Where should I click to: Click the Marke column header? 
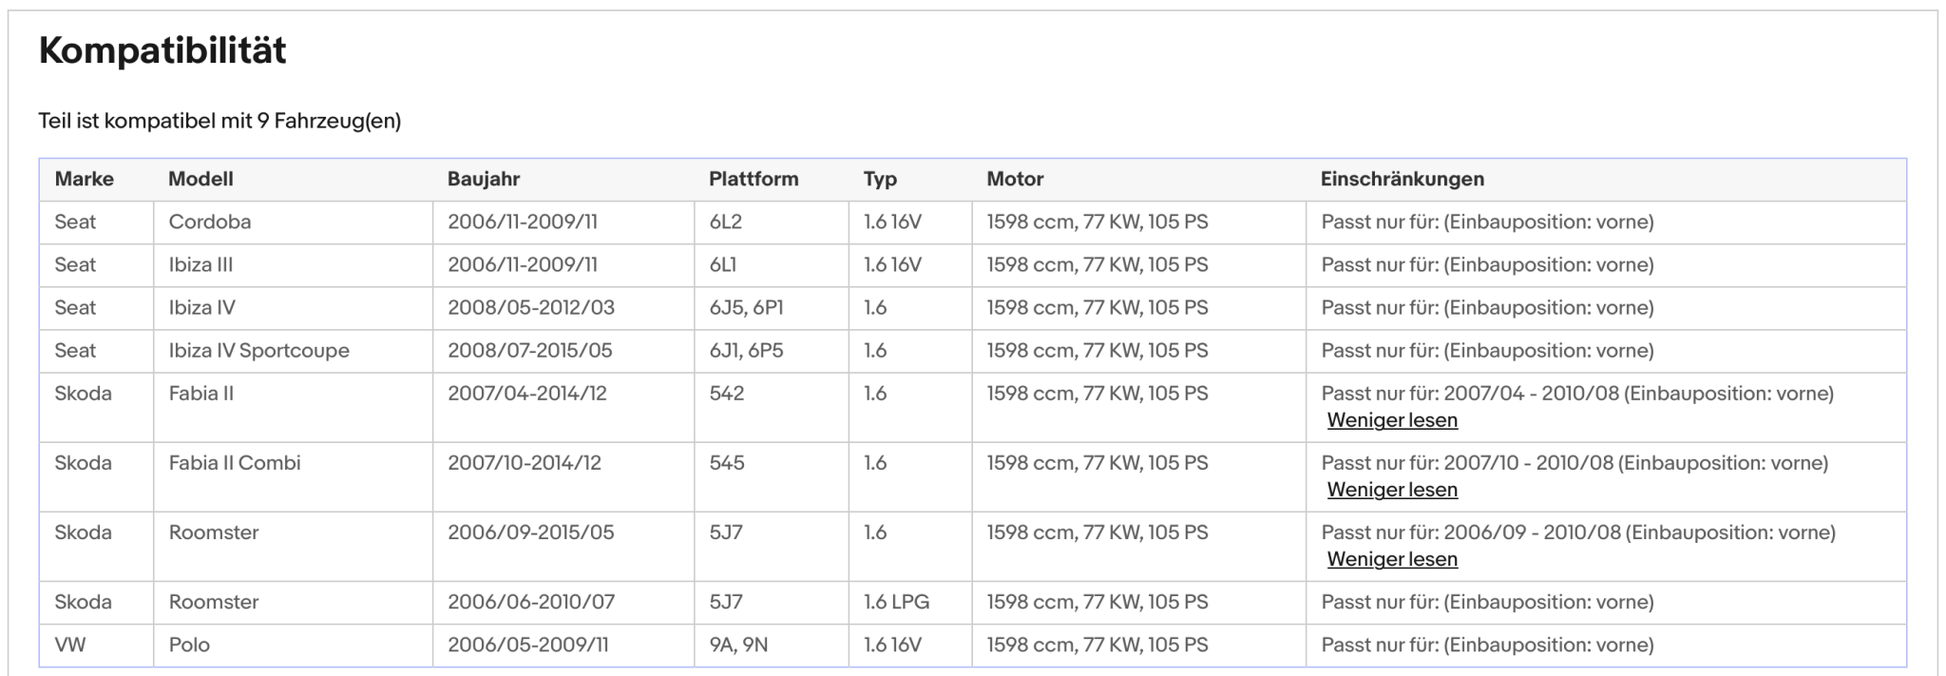pyautogui.click(x=84, y=179)
